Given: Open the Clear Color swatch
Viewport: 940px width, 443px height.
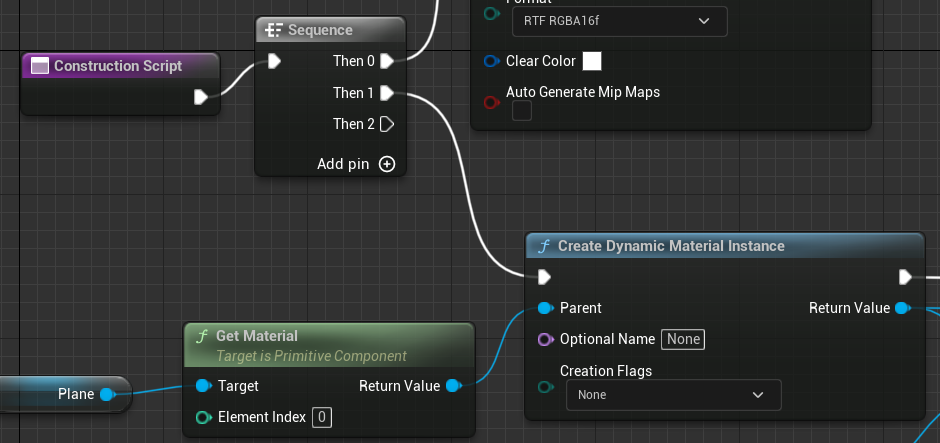Looking at the screenshot, I should (592, 61).
